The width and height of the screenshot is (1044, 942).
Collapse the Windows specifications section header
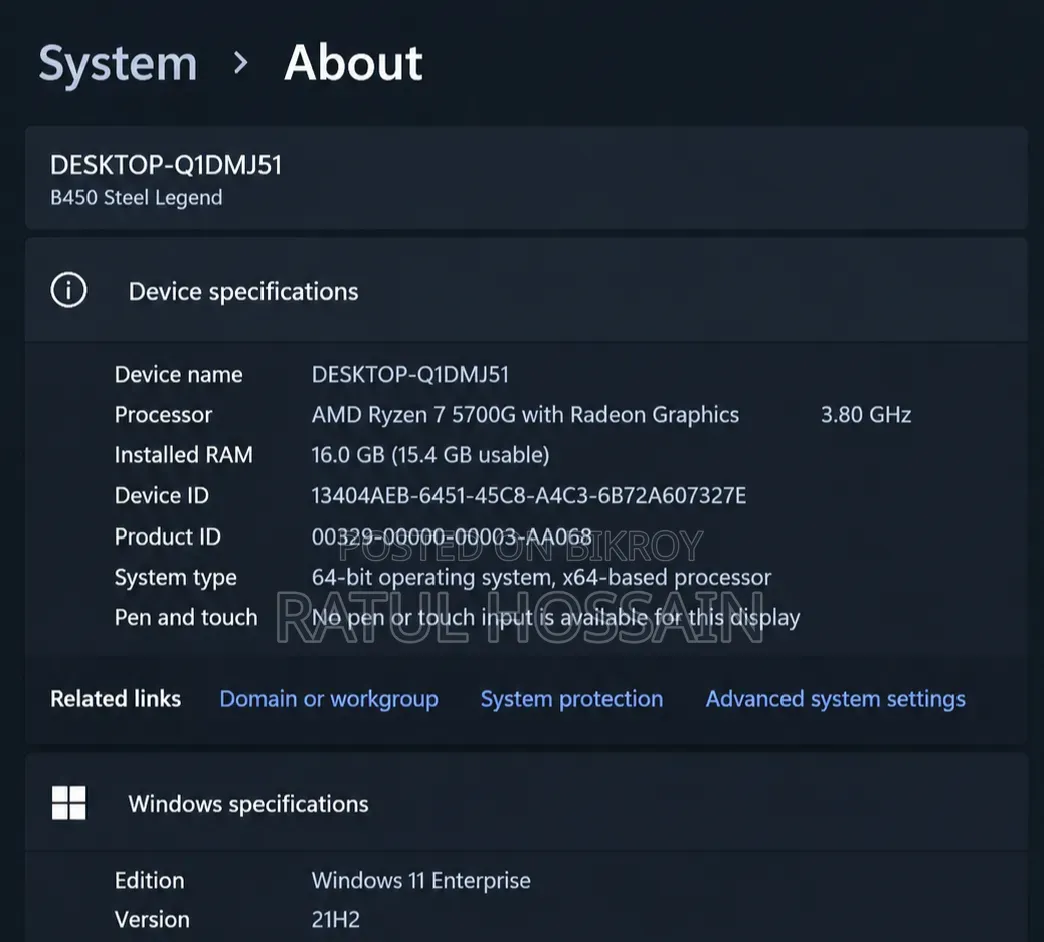[x=526, y=803]
